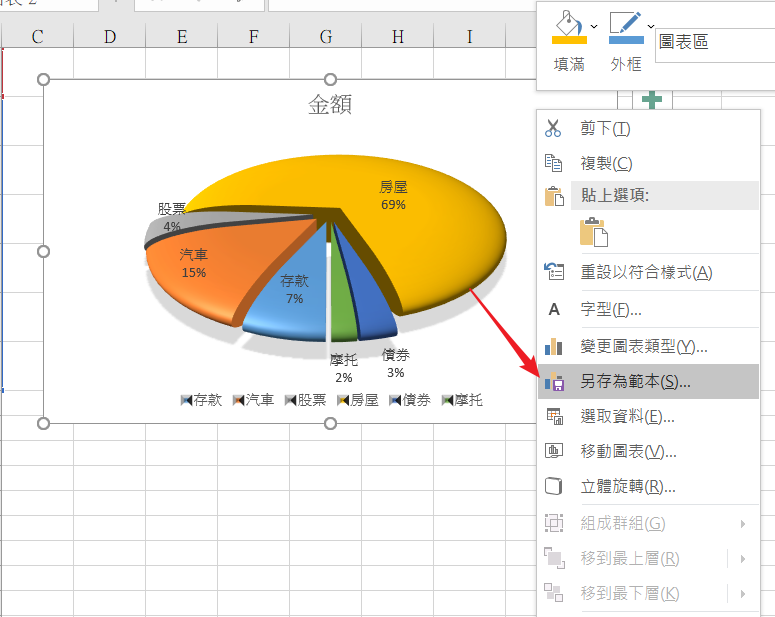
Task: Click legend entry 股票
Action: tap(305, 400)
